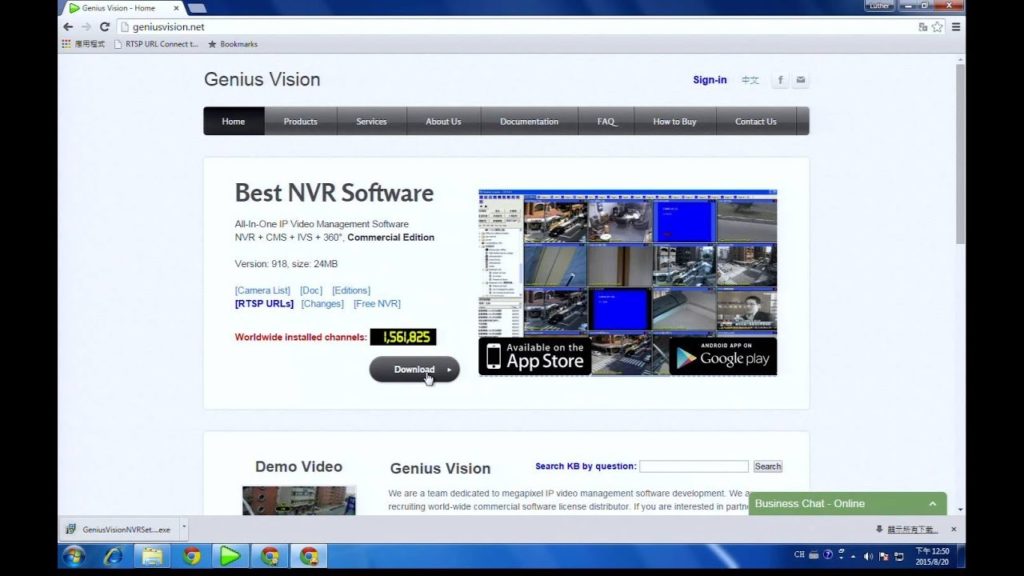
Task: Click the Sign-in link
Action: [x=709, y=80]
